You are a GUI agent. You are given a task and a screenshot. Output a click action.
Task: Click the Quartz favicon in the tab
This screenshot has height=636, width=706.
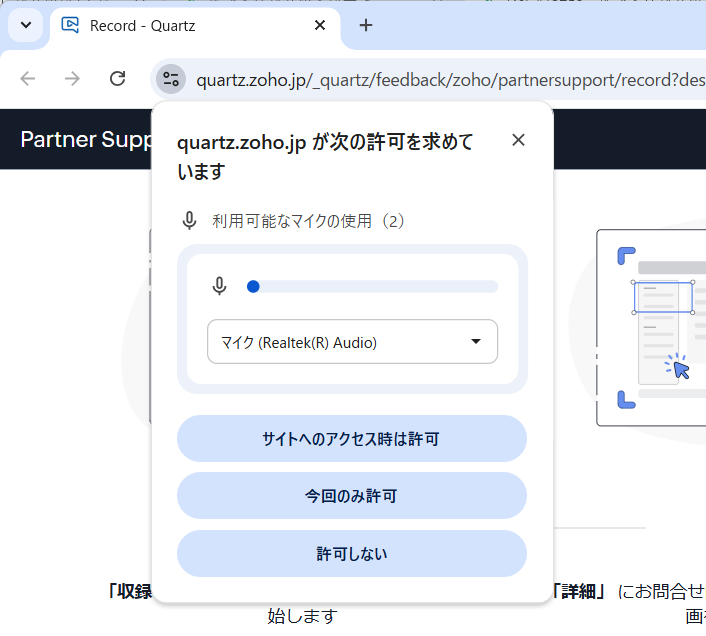point(70,26)
